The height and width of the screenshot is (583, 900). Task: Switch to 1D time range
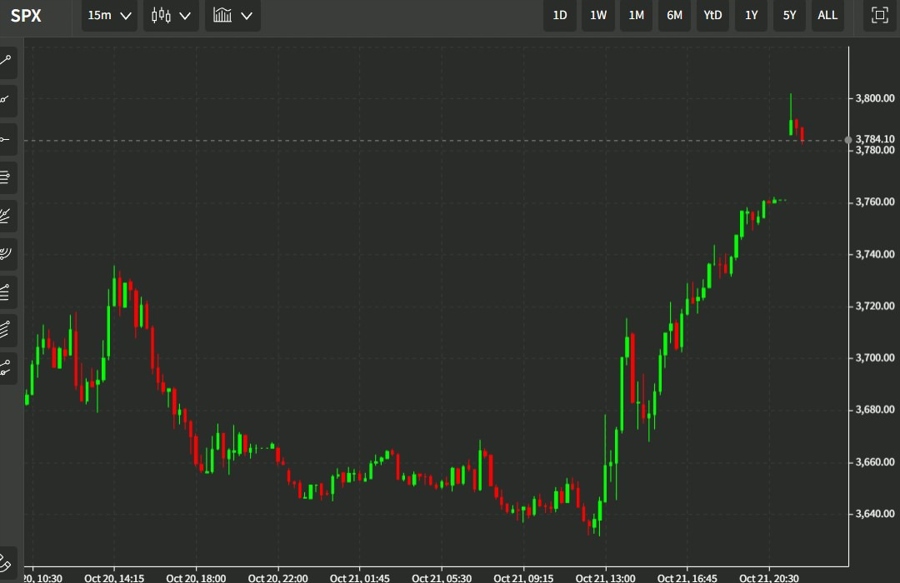[x=560, y=15]
